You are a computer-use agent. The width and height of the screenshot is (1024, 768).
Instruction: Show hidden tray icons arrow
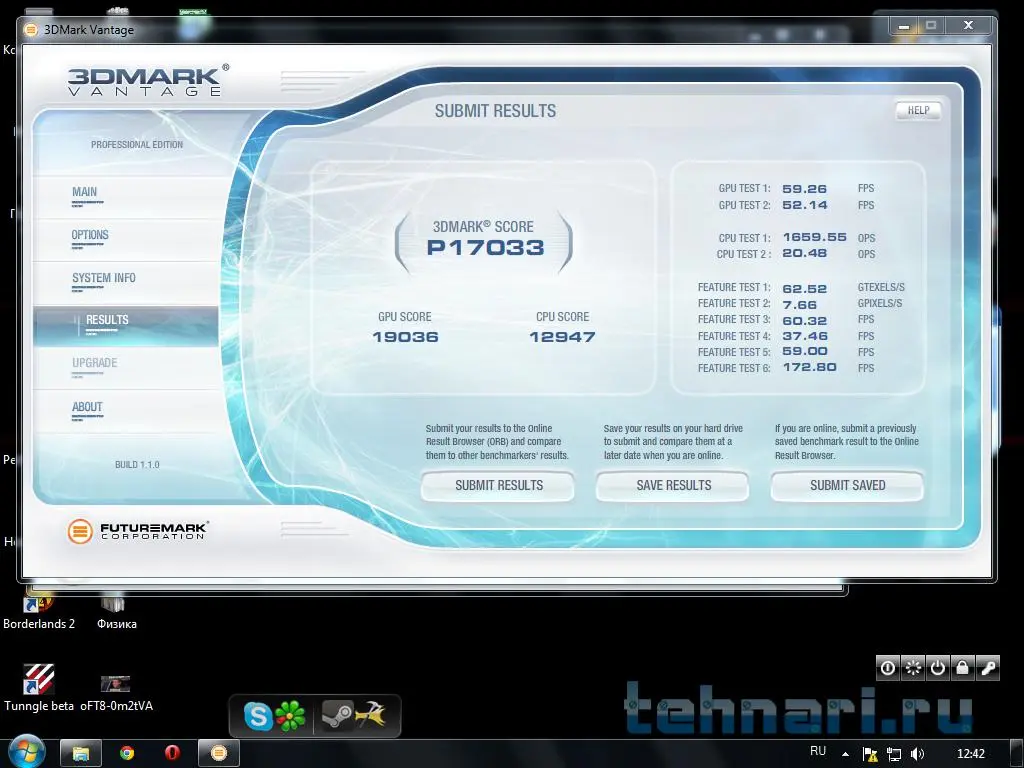coord(846,754)
